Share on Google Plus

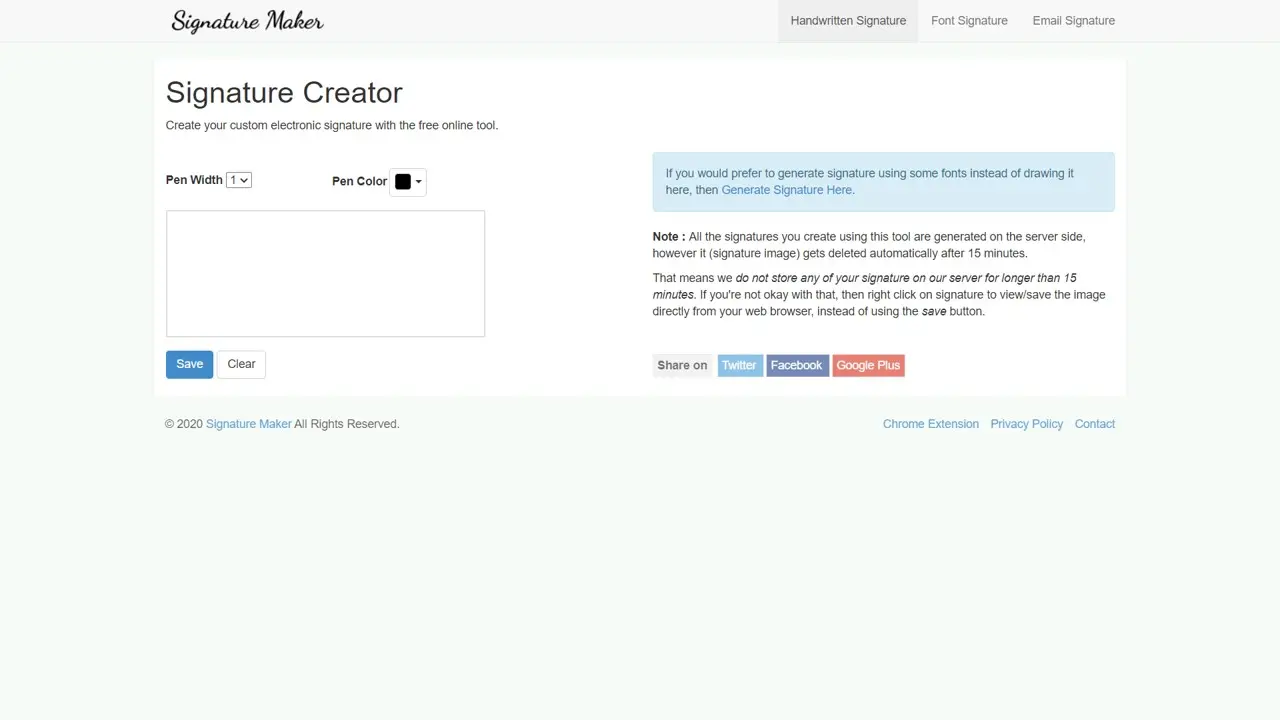pyautogui.click(x=868, y=365)
